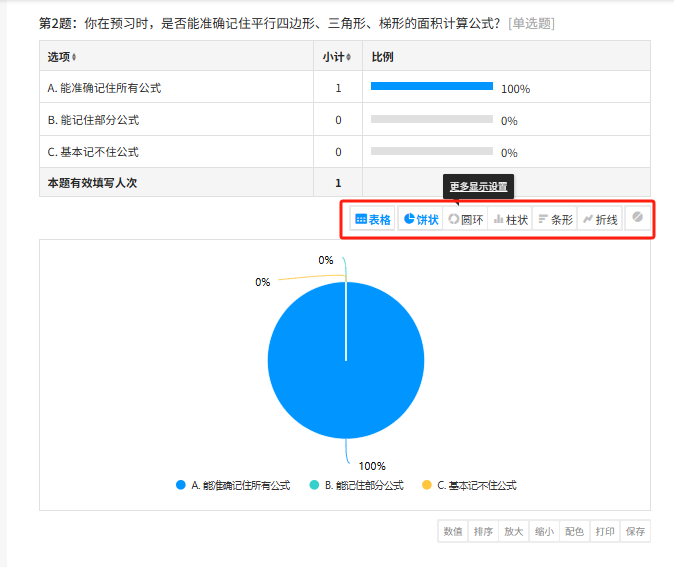Open the 配色 color scheme button
Image resolution: width=674 pixels, height=567 pixels.
tap(574, 531)
